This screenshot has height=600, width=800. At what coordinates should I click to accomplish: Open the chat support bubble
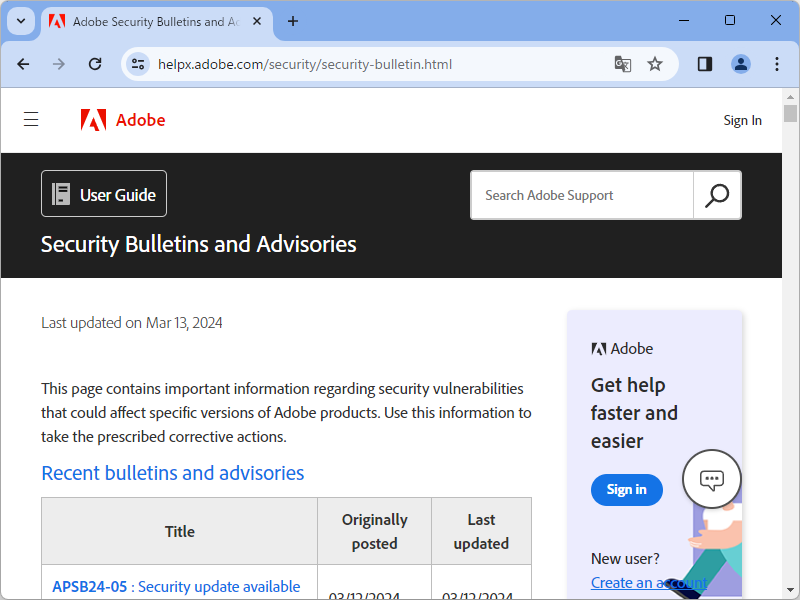711,479
